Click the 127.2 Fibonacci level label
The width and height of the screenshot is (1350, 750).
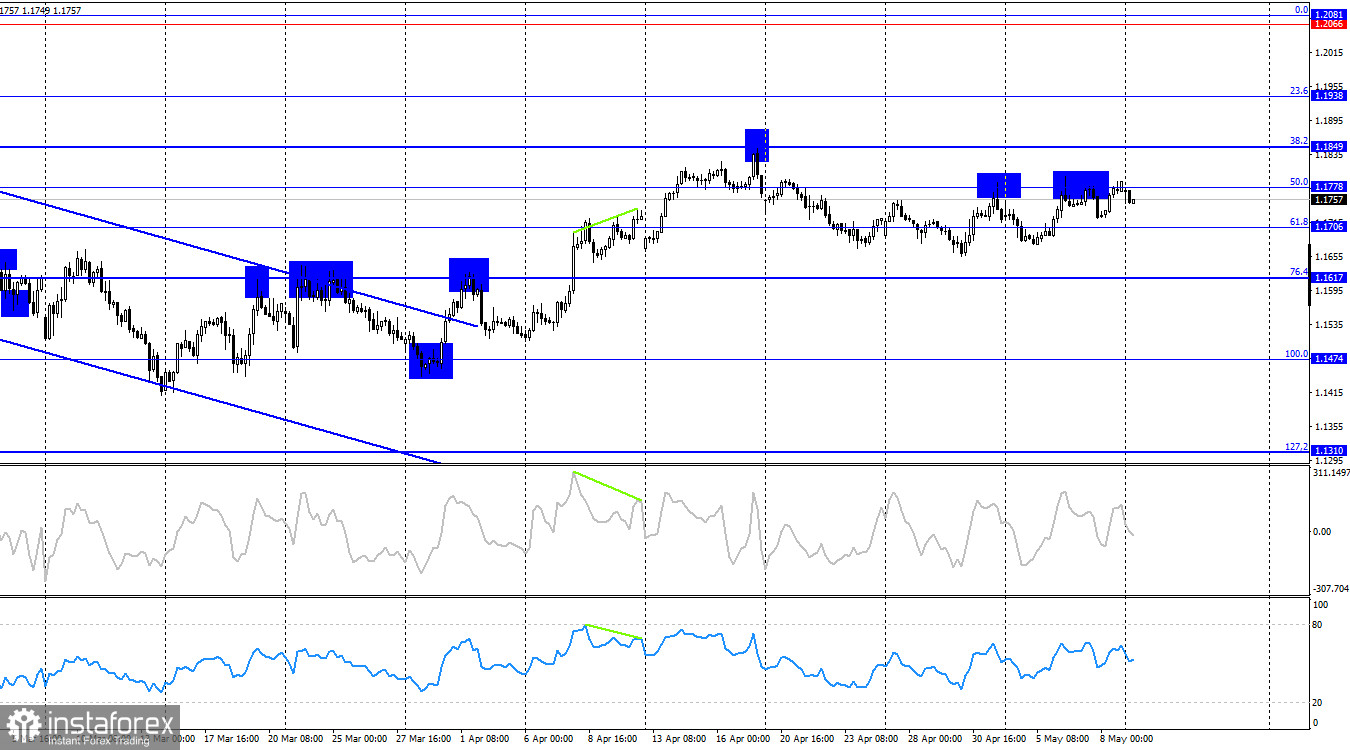point(1296,446)
